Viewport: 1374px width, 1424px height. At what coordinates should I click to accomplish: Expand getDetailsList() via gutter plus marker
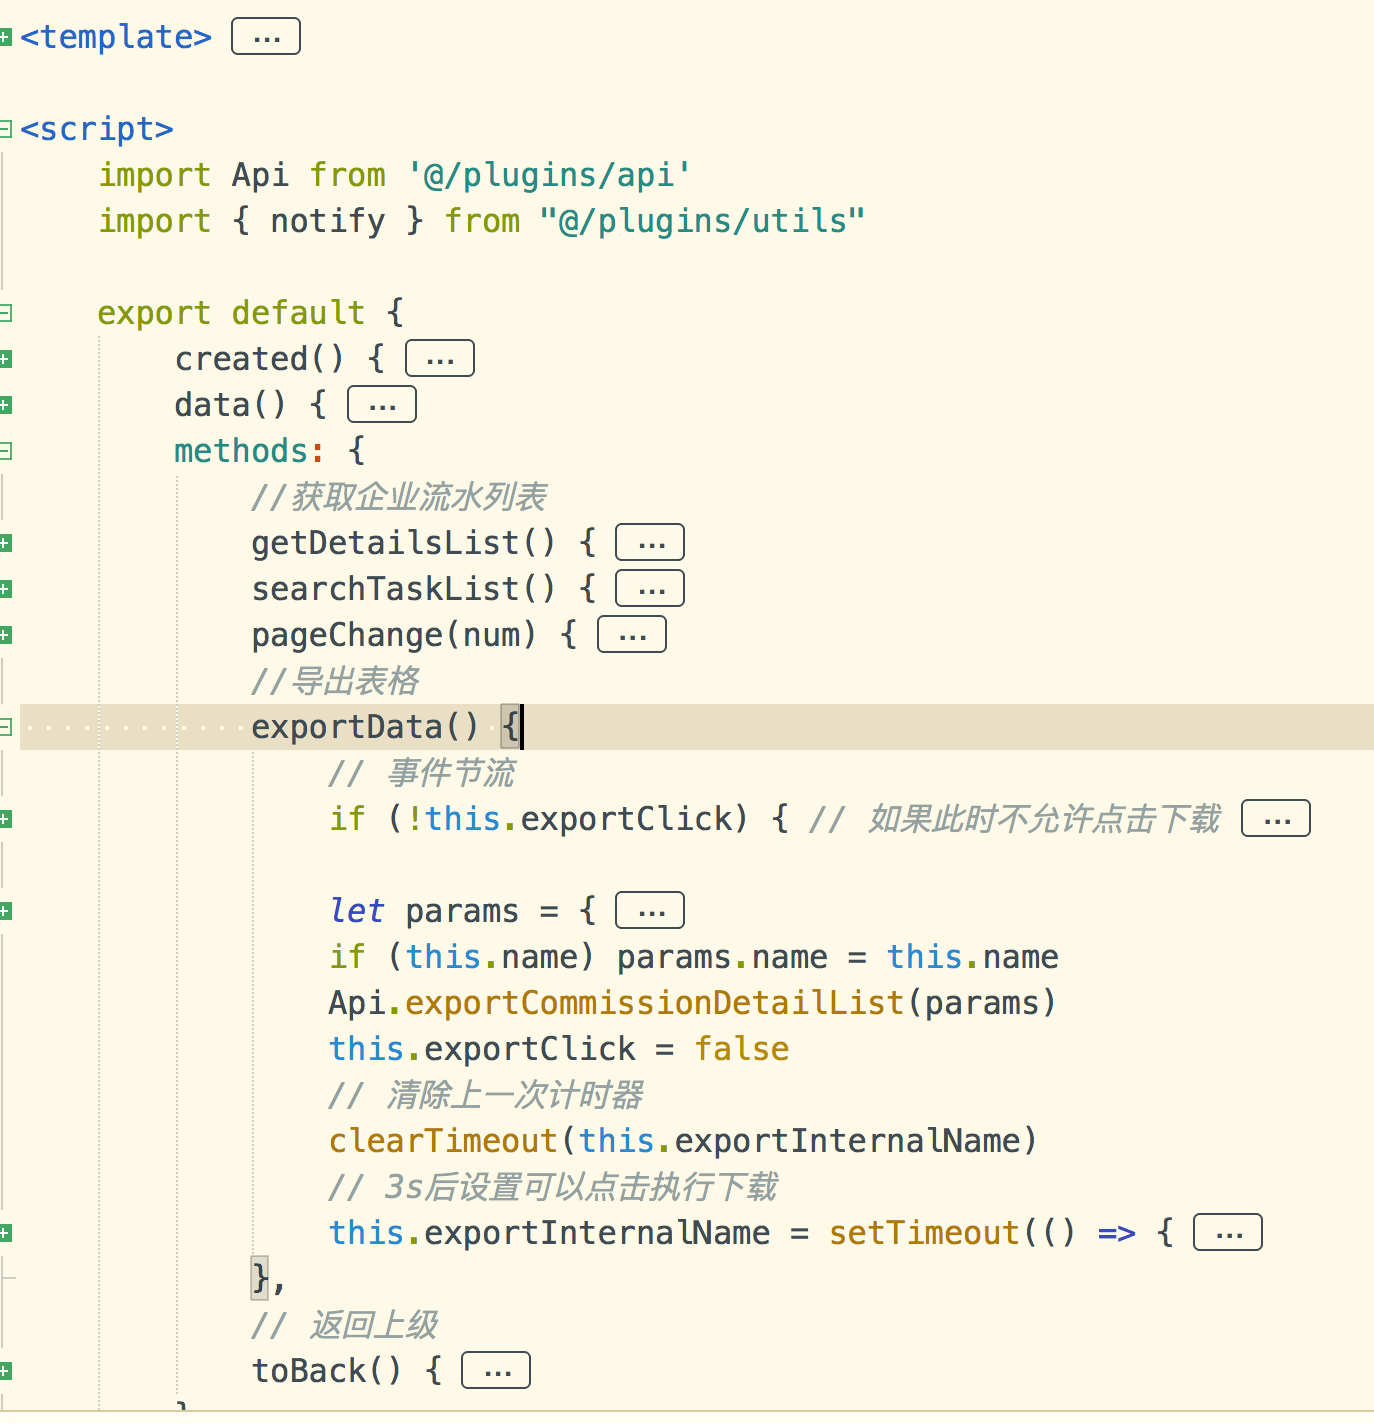(5, 543)
